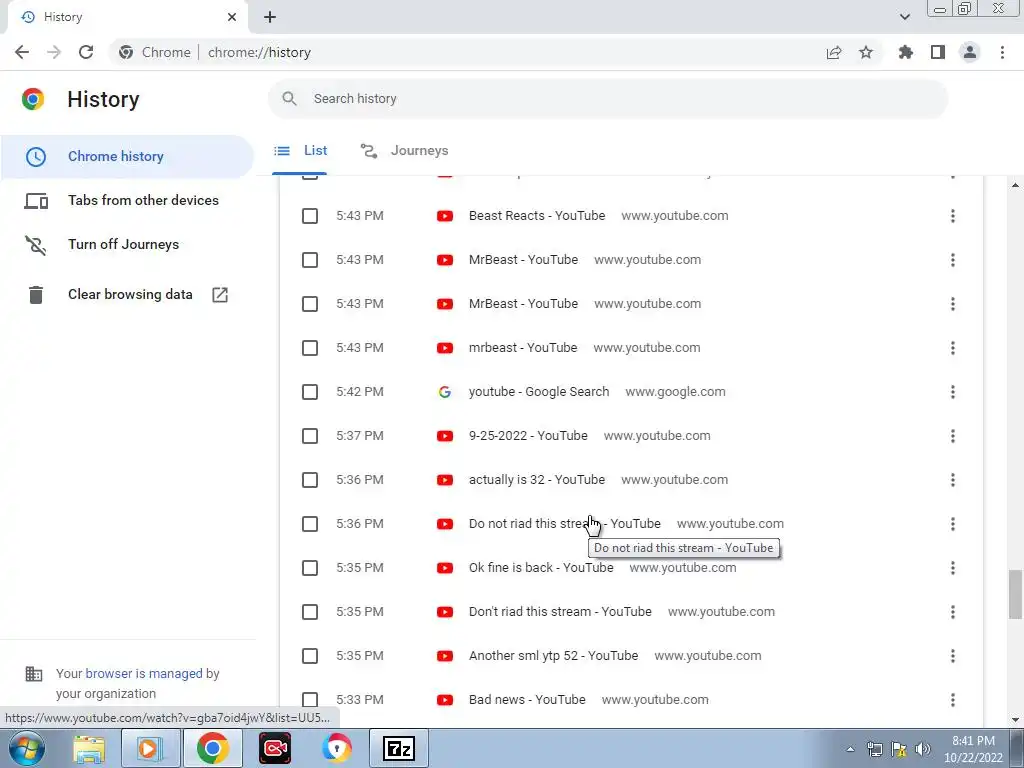The width and height of the screenshot is (1024, 768).
Task: Click the Search history field
Action: point(608,99)
